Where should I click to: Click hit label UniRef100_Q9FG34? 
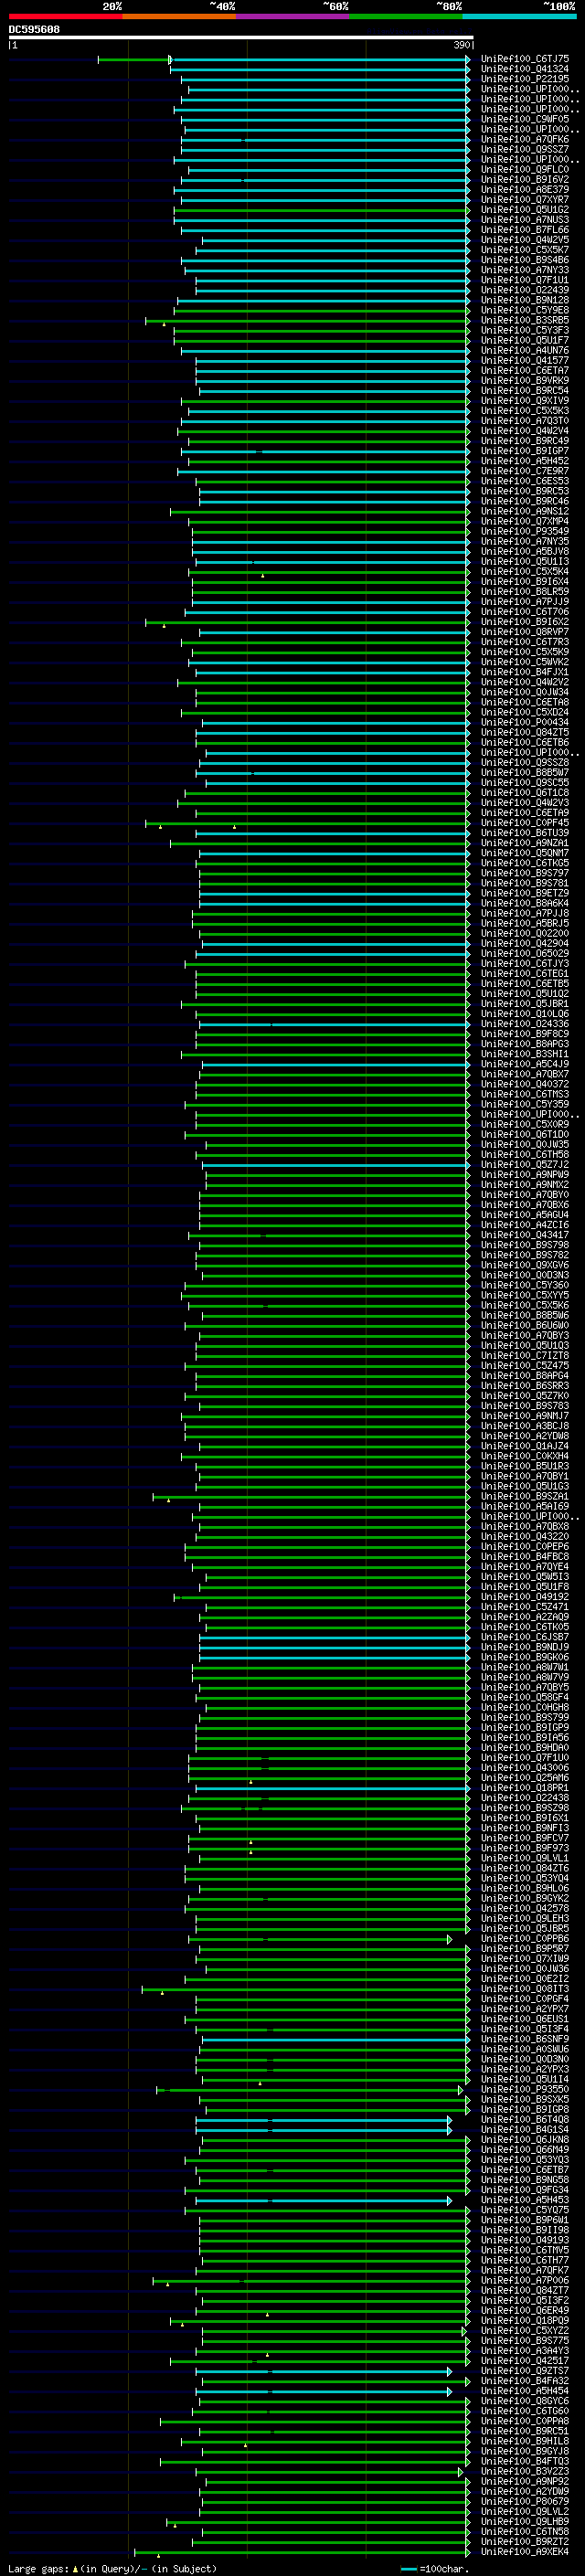[525, 2189]
